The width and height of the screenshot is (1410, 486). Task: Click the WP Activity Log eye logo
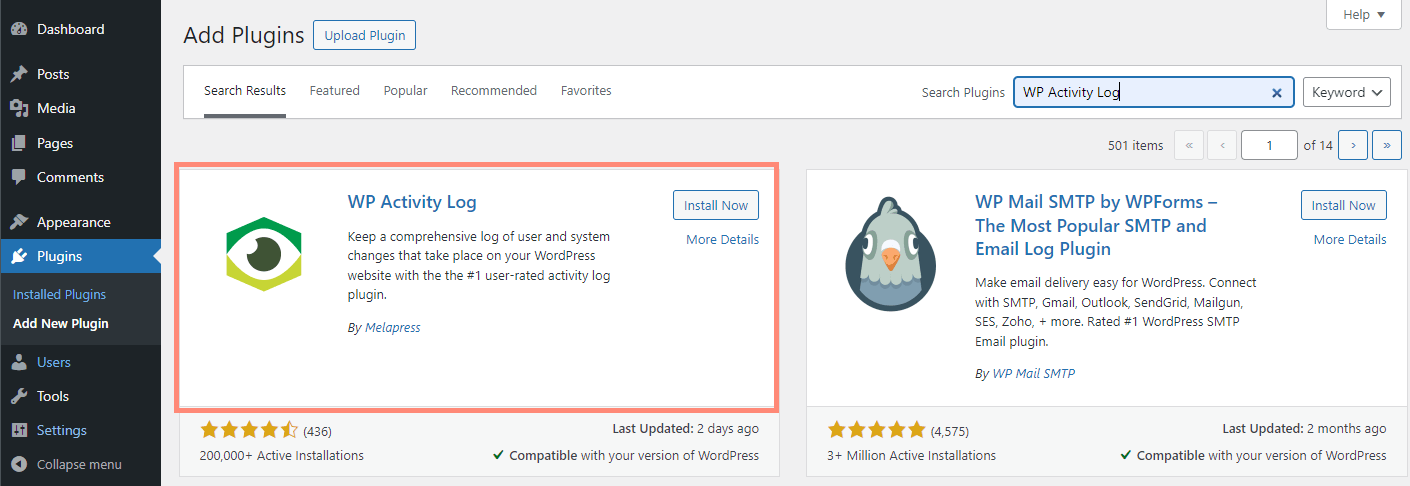(263, 254)
